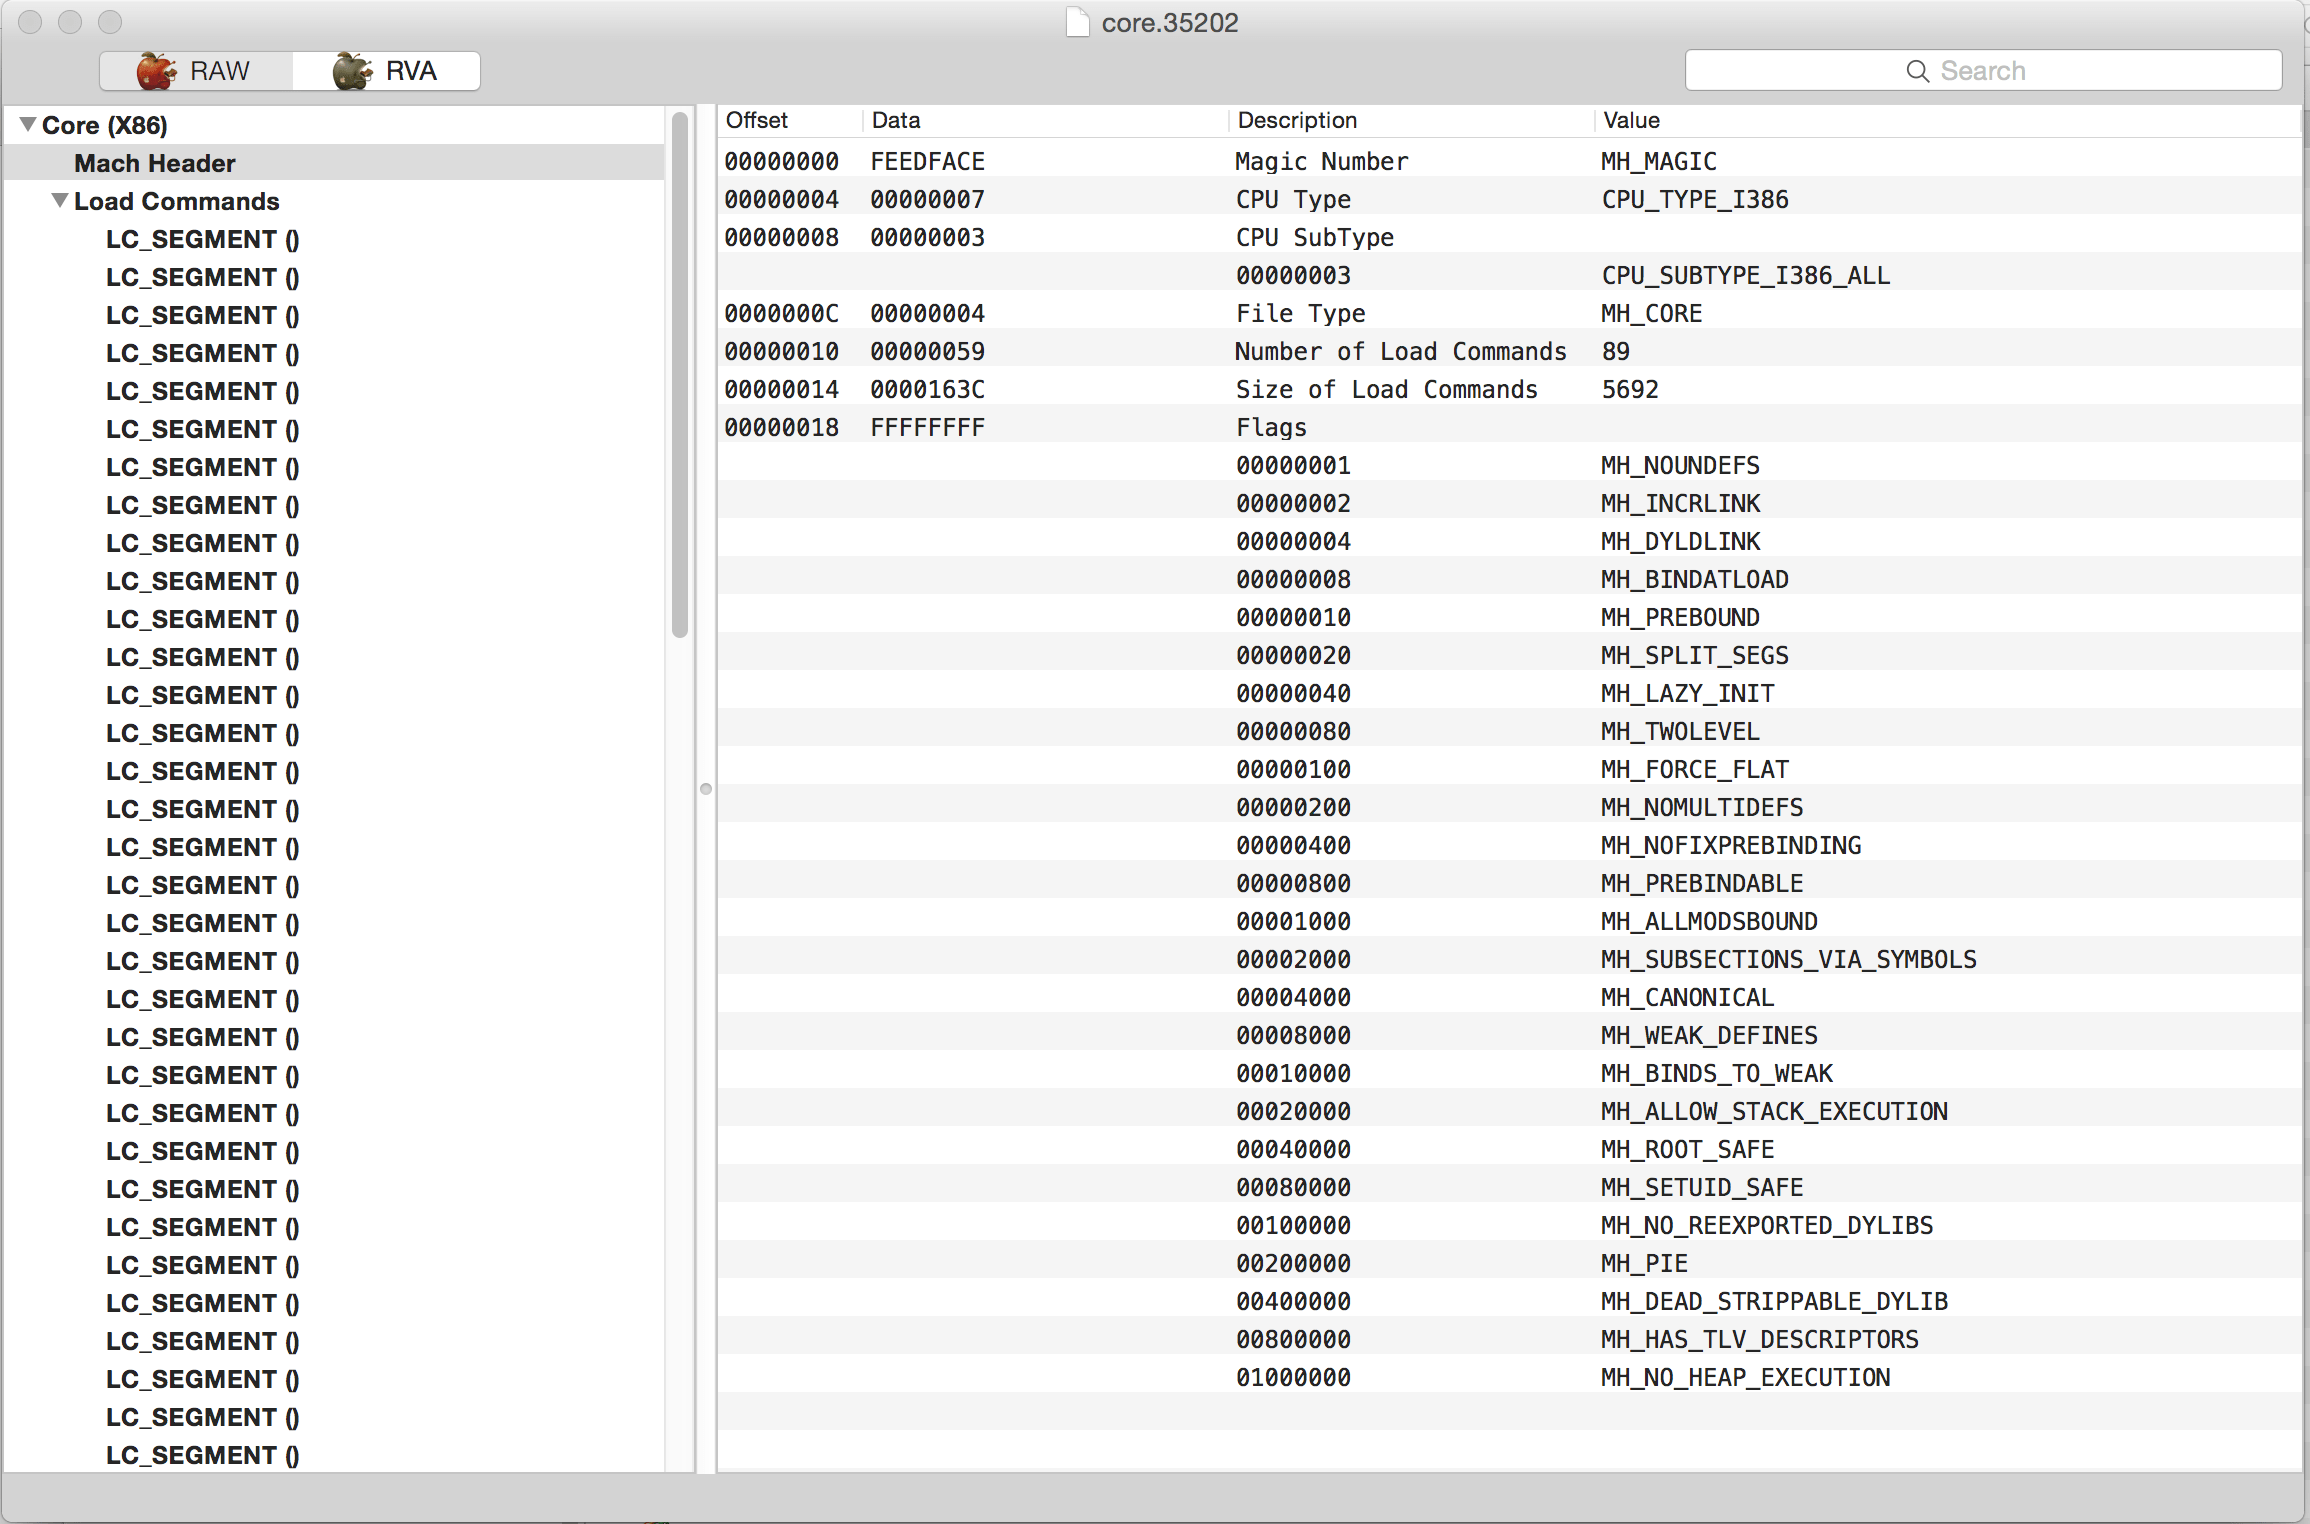Click the Description column header

click(x=1297, y=120)
